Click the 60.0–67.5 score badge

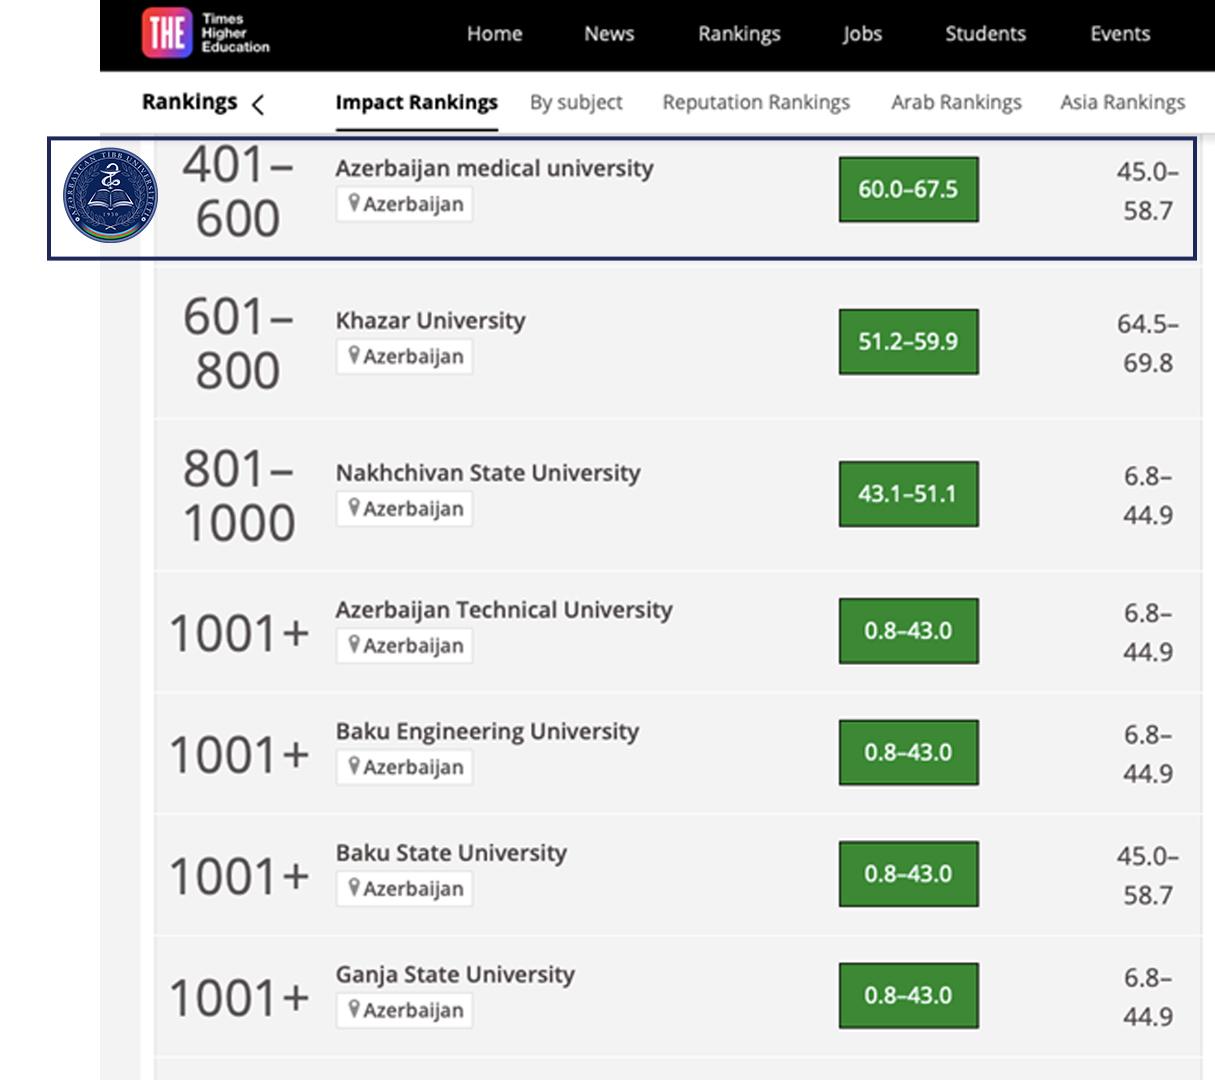pyautogui.click(x=908, y=189)
